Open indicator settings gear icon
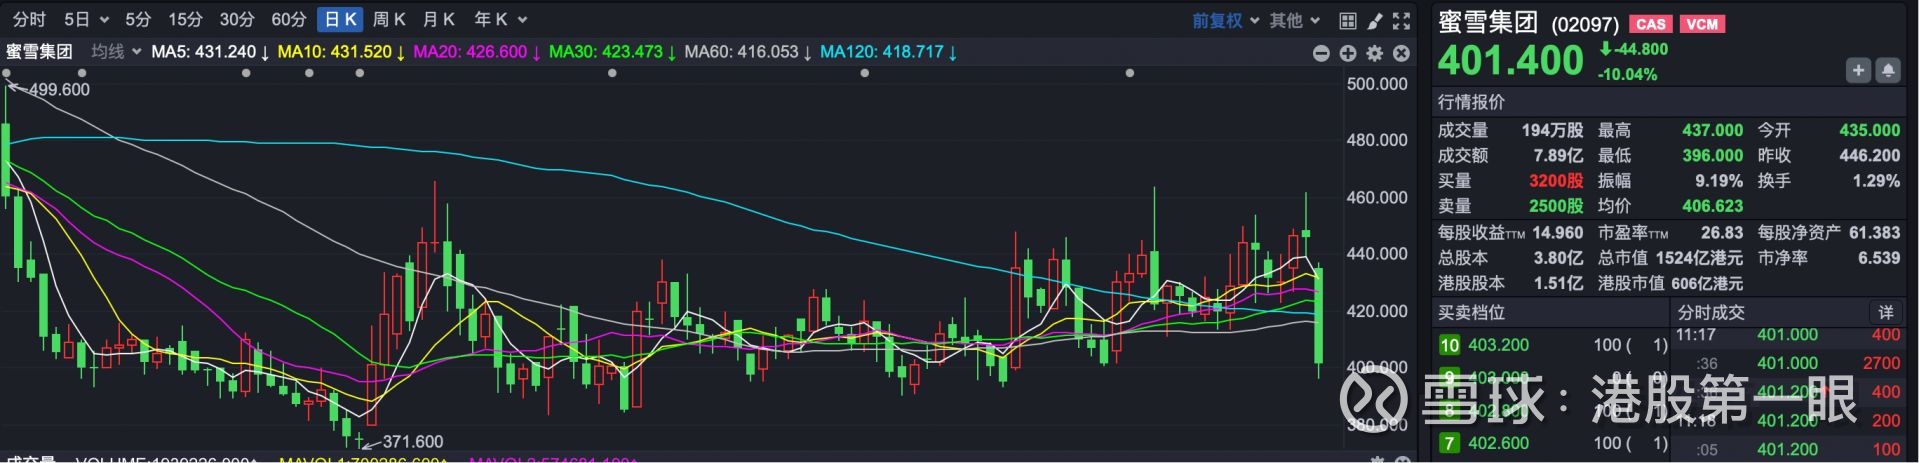 click(1375, 53)
